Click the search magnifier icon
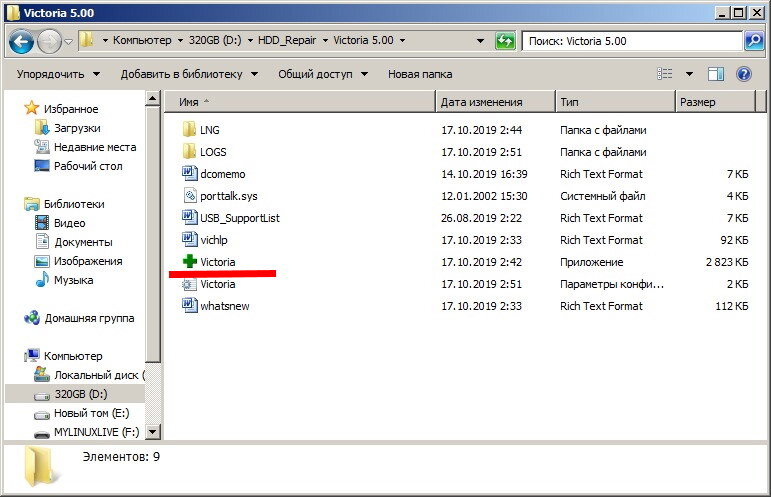This screenshot has width=771, height=497. (x=754, y=41)
